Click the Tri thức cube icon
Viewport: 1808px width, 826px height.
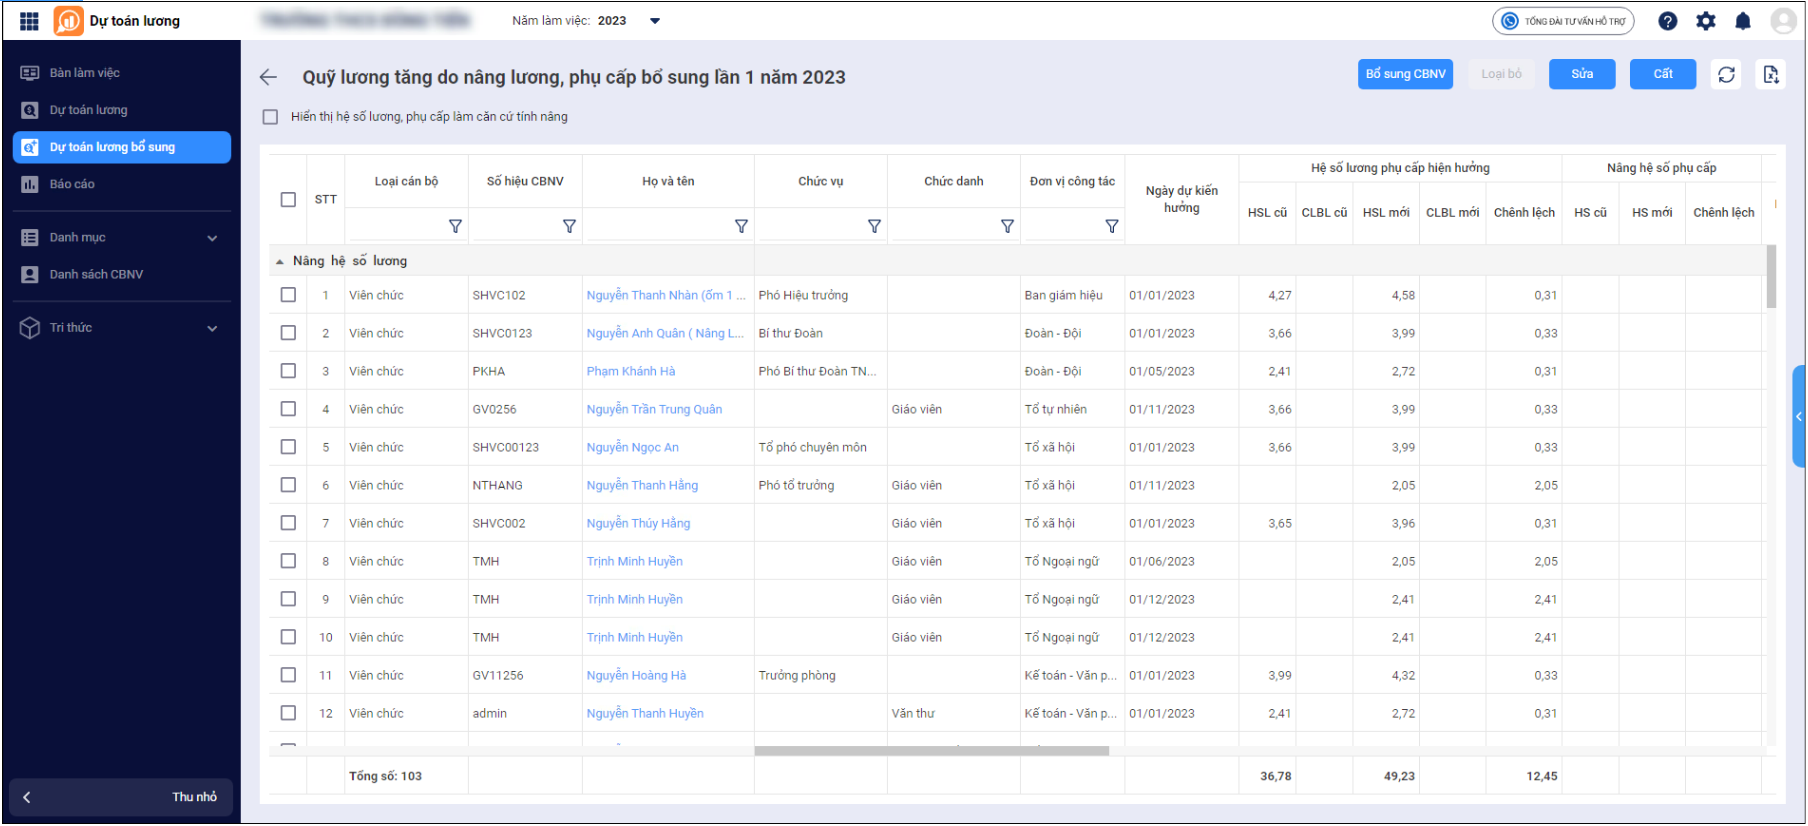[x=30, y=328]
